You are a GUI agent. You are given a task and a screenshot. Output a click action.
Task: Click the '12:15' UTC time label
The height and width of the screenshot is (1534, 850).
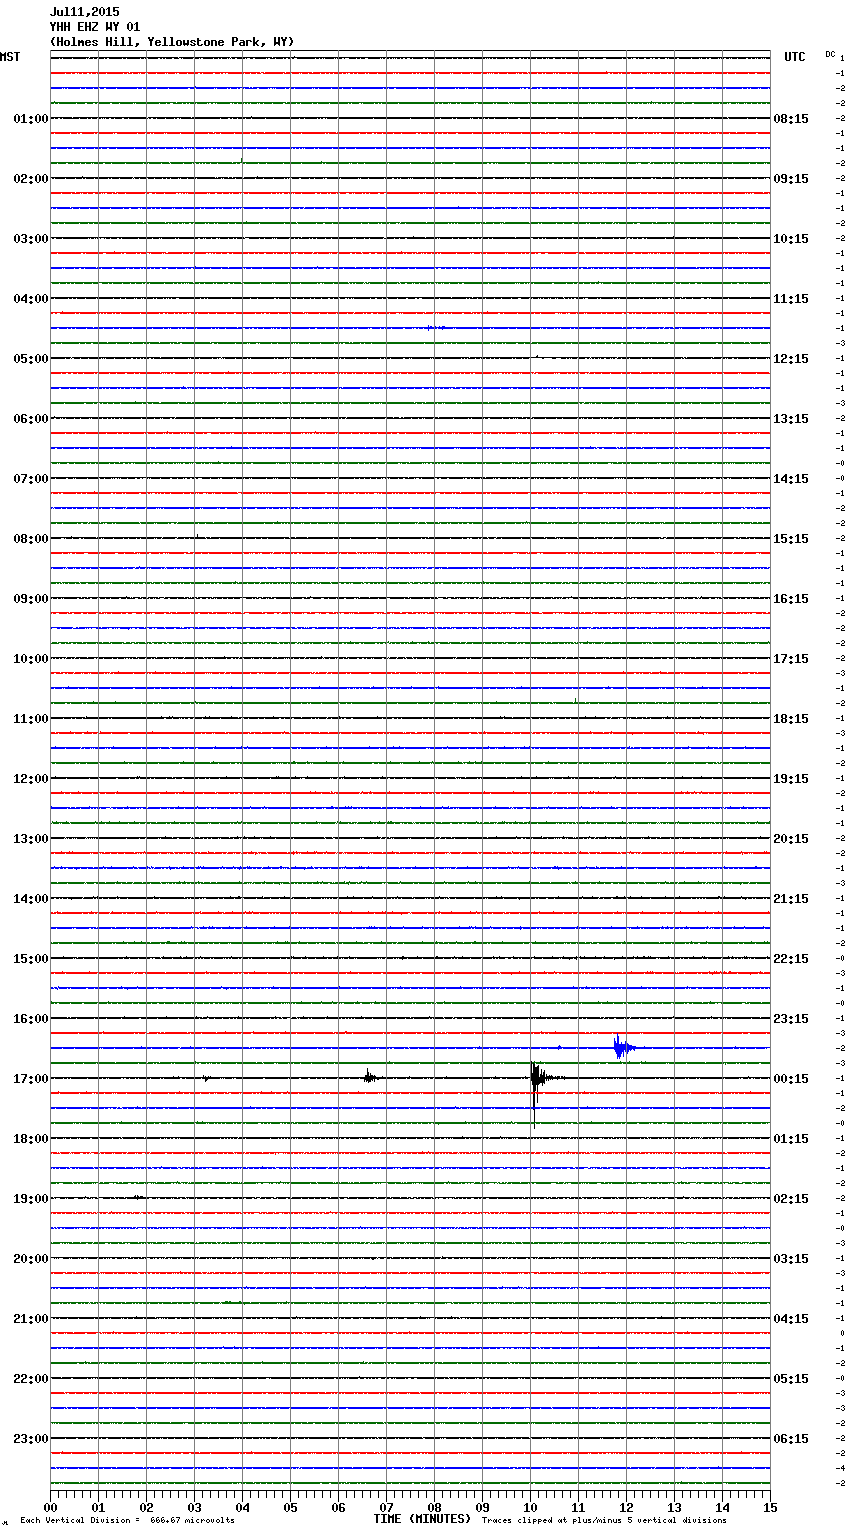[x=791, y=359]
